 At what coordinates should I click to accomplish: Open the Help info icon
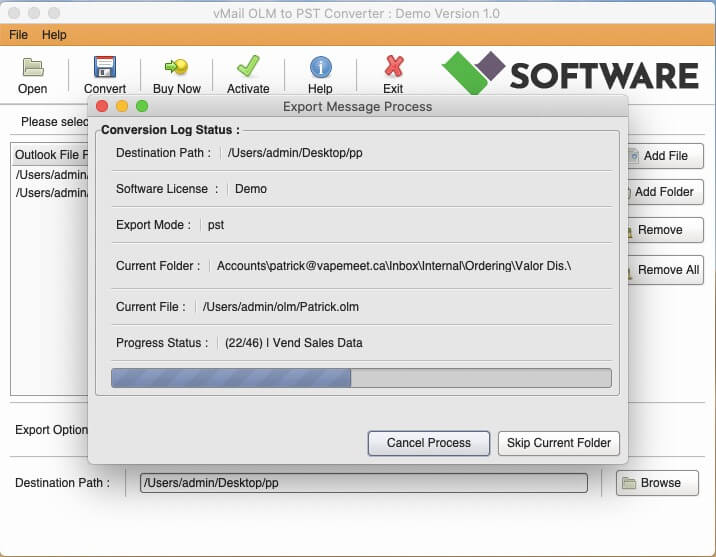[x=320, y=68]
